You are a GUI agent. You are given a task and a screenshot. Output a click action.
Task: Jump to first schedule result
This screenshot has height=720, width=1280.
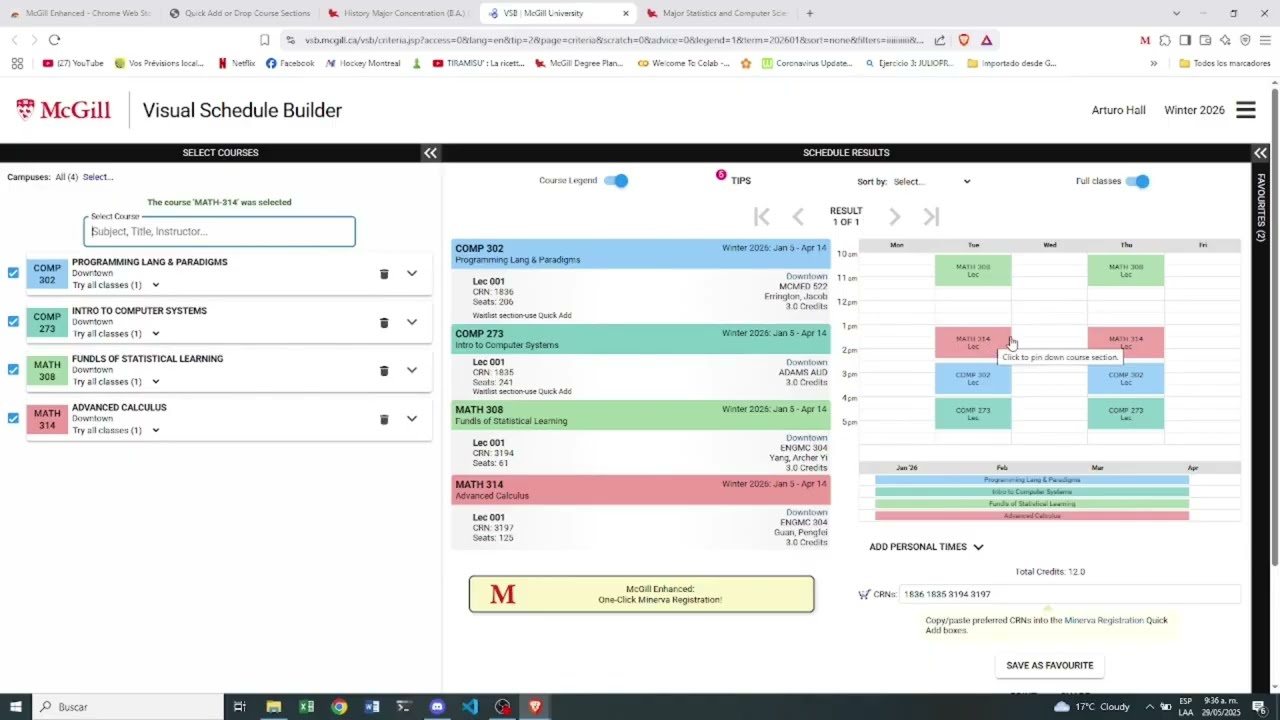tap(762, 217)
